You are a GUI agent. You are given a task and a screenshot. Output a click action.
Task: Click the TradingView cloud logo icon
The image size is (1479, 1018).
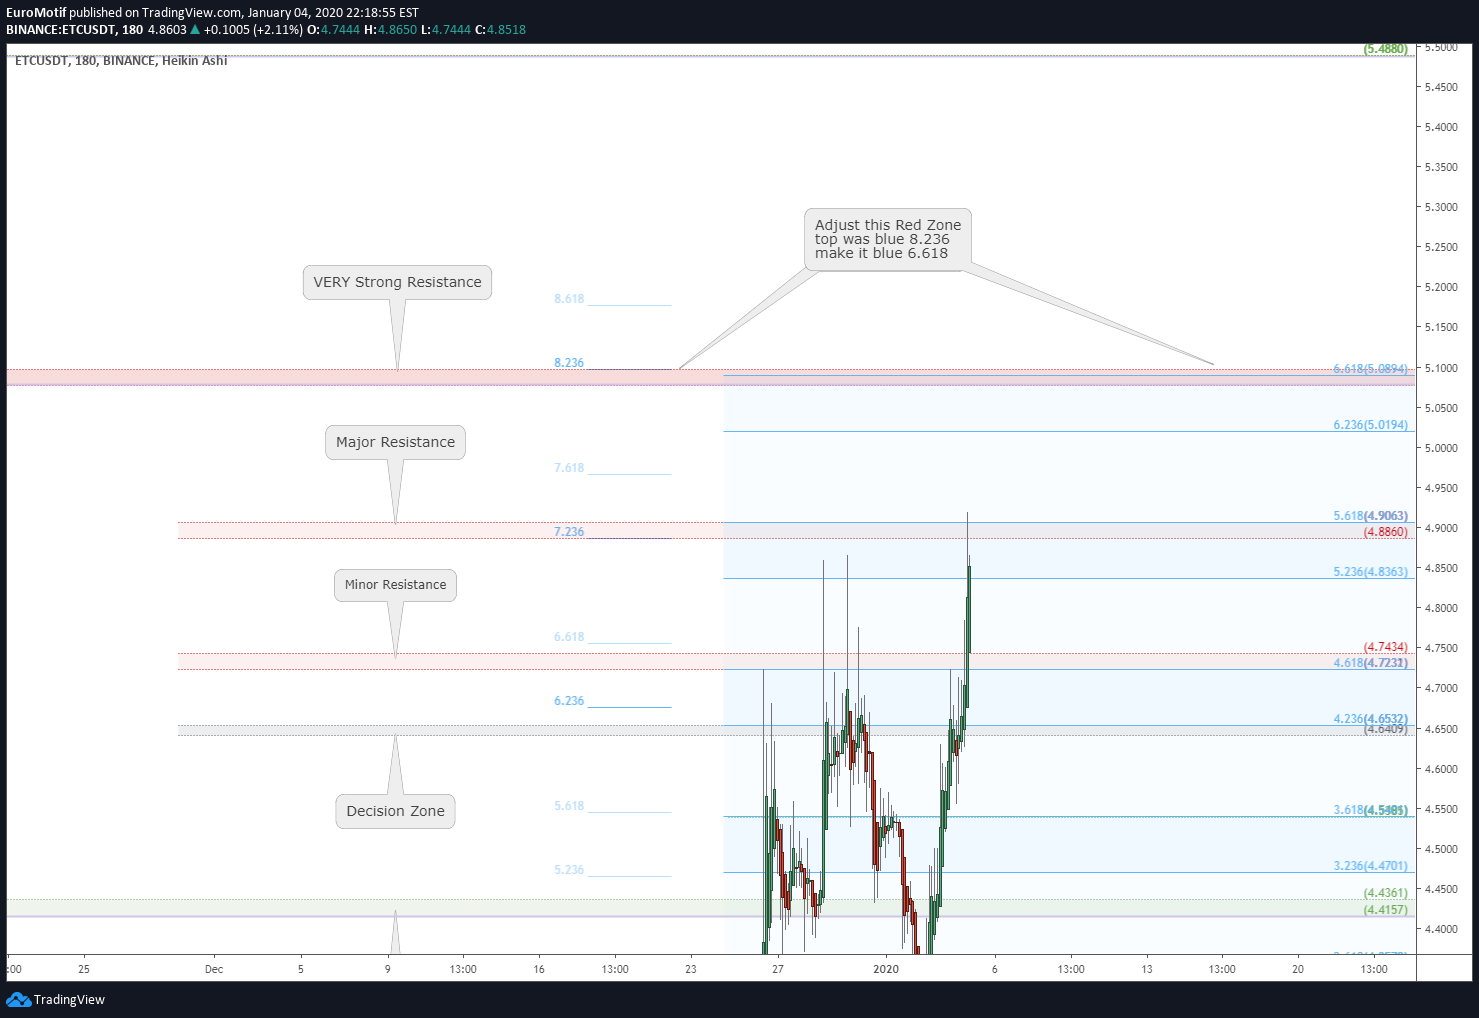[x=18, y=999]
